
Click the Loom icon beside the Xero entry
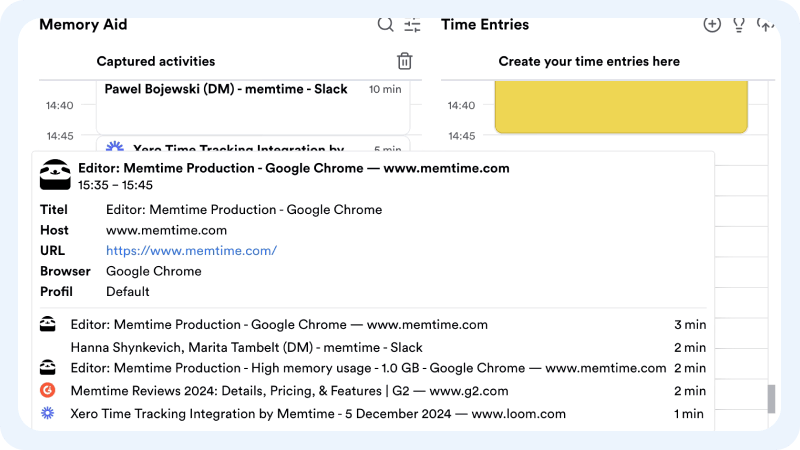click(47, 413)
